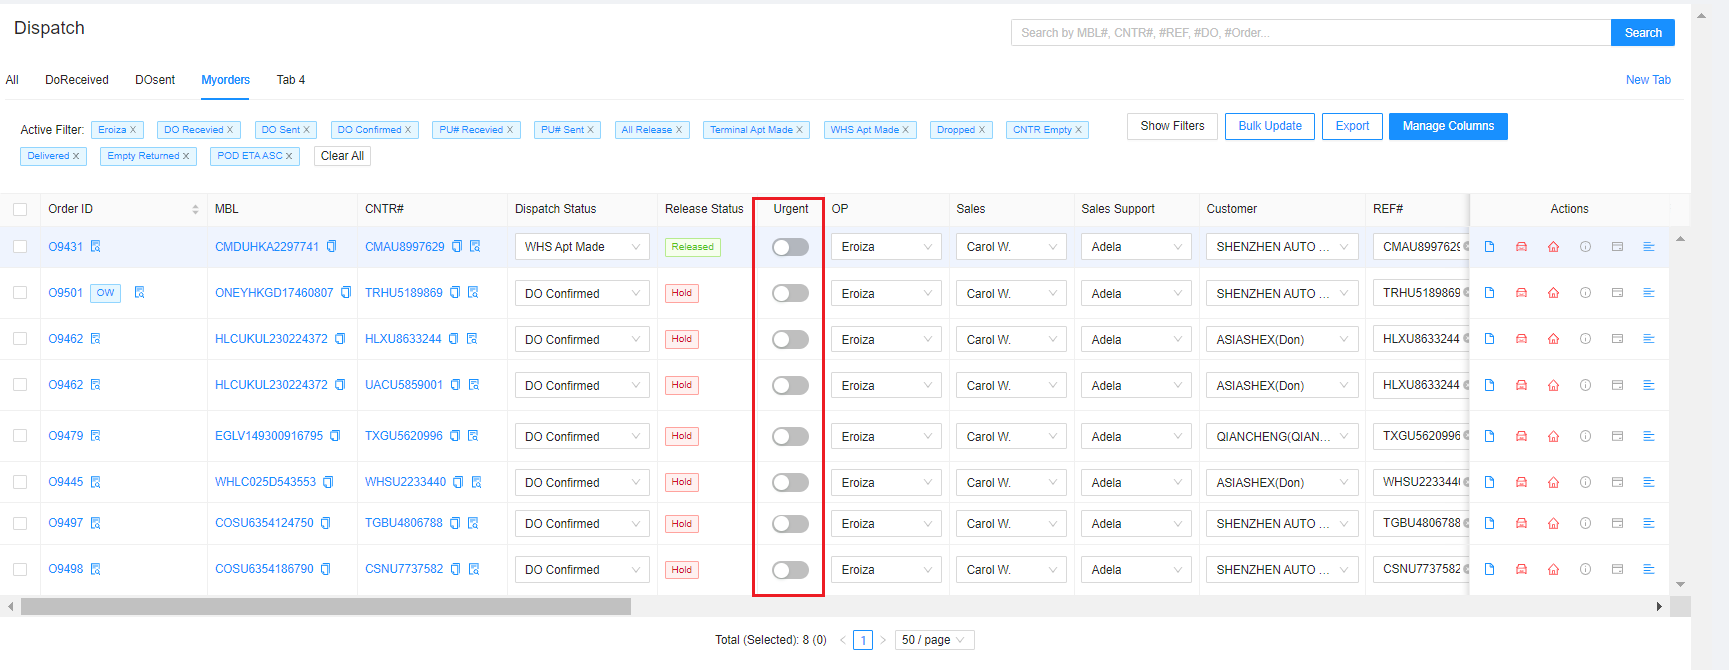
Task: Open the lines menu icon for order O9445
Action: pyautogui.click(x=1649, y=482)
